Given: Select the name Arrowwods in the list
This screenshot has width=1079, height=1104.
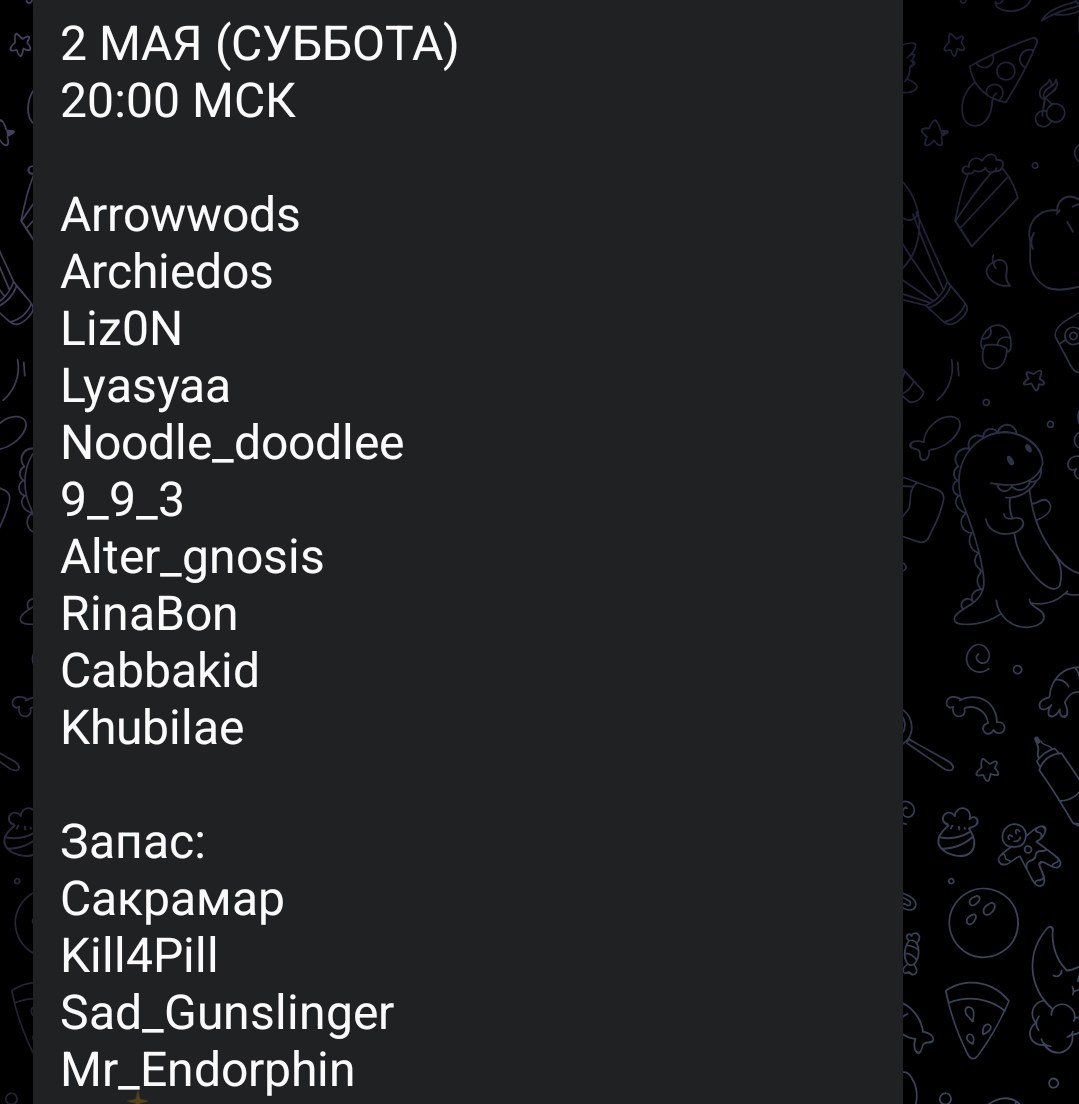Looking at the screenshot, I should (x=180, y=215).
